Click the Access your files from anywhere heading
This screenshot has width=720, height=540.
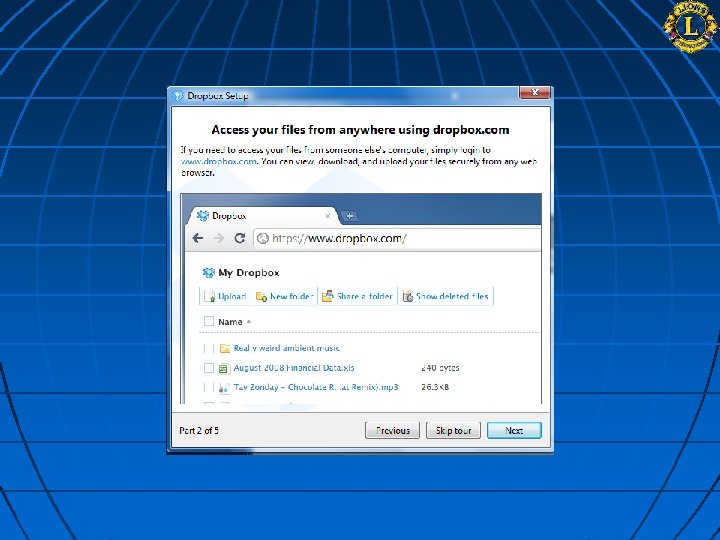[x=360, y=130]
